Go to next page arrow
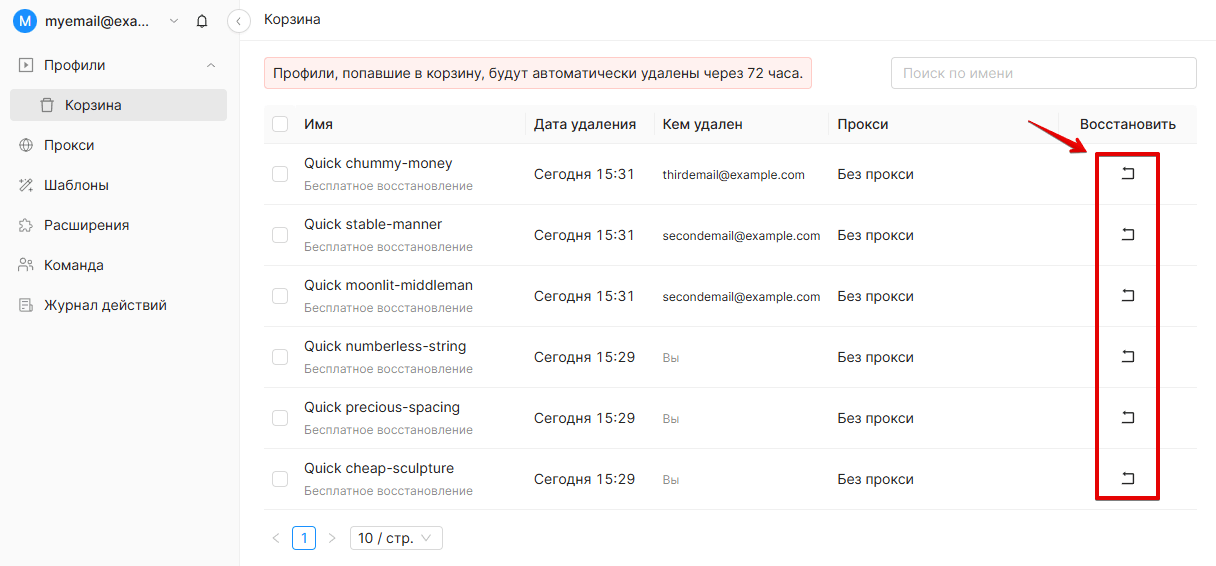The height and width of the screenshot is (566, 1216). tap(332, 538)
